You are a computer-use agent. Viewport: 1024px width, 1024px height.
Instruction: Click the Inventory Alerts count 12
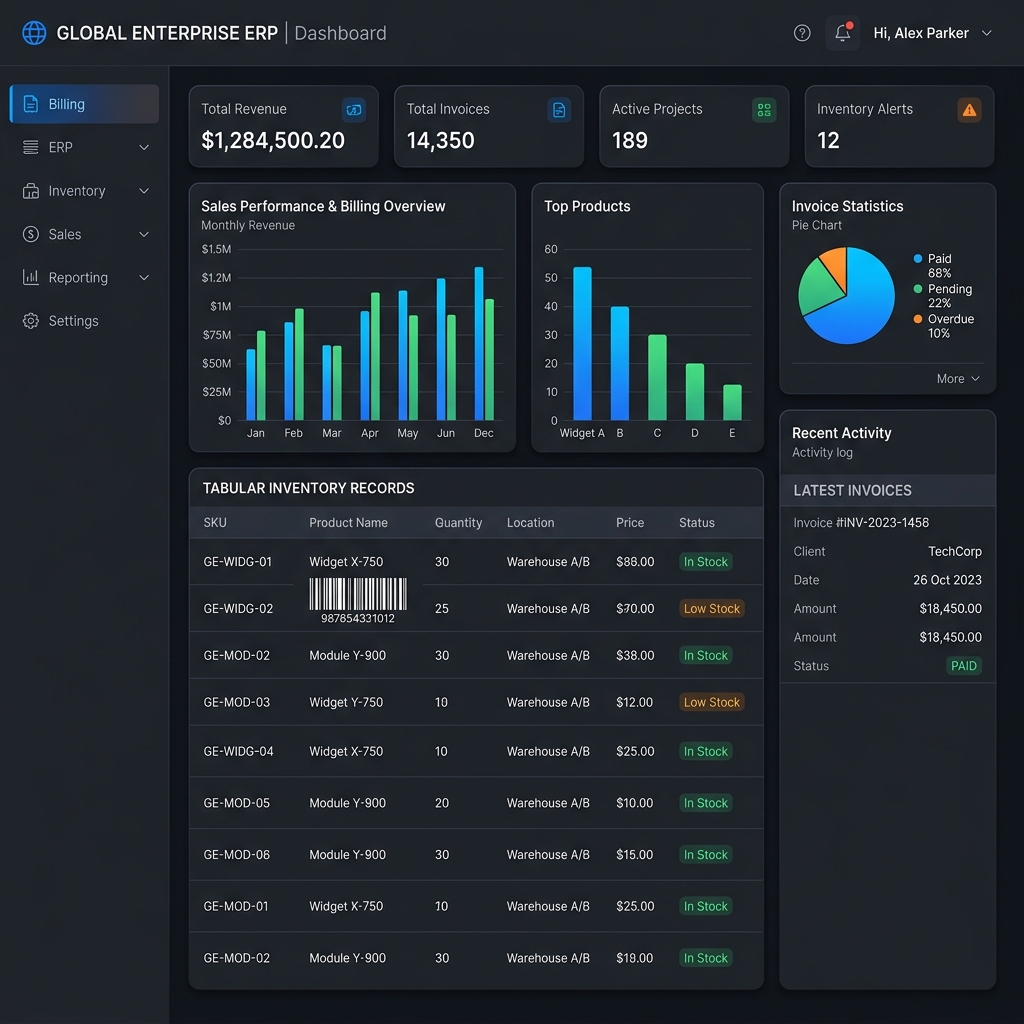coord(828,140)
